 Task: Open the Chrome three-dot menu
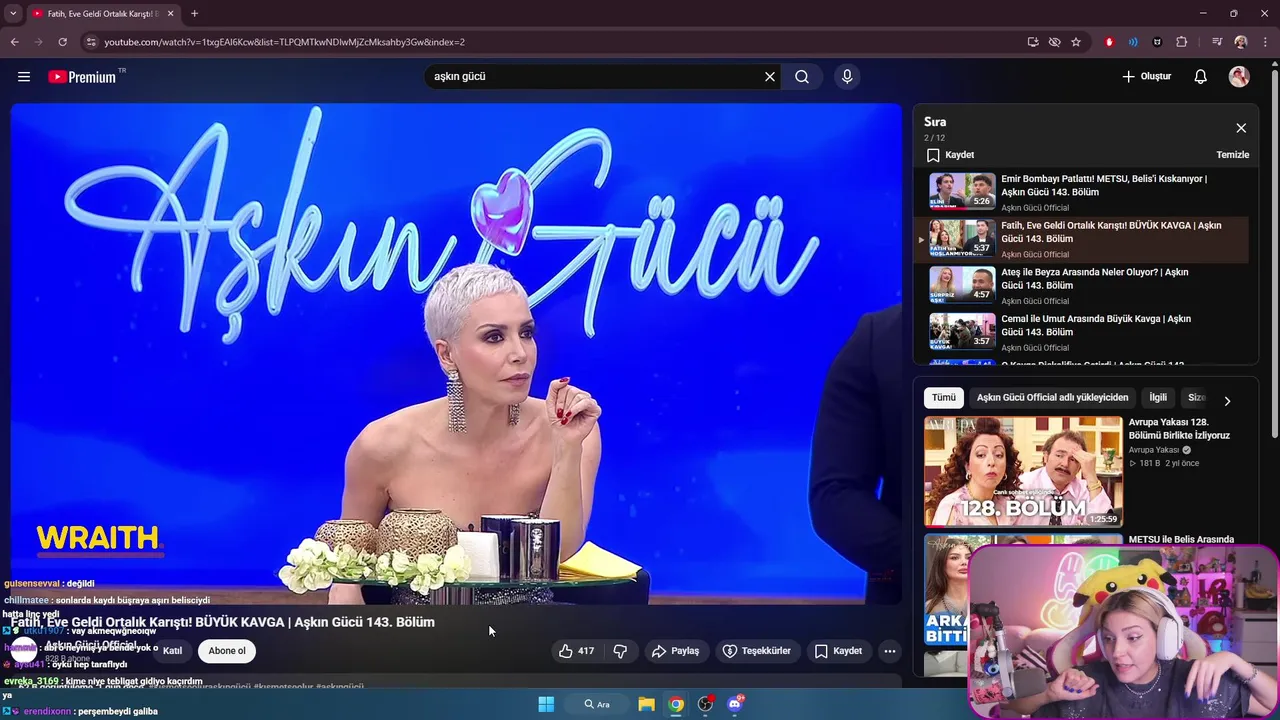(x=1266, y=42)
